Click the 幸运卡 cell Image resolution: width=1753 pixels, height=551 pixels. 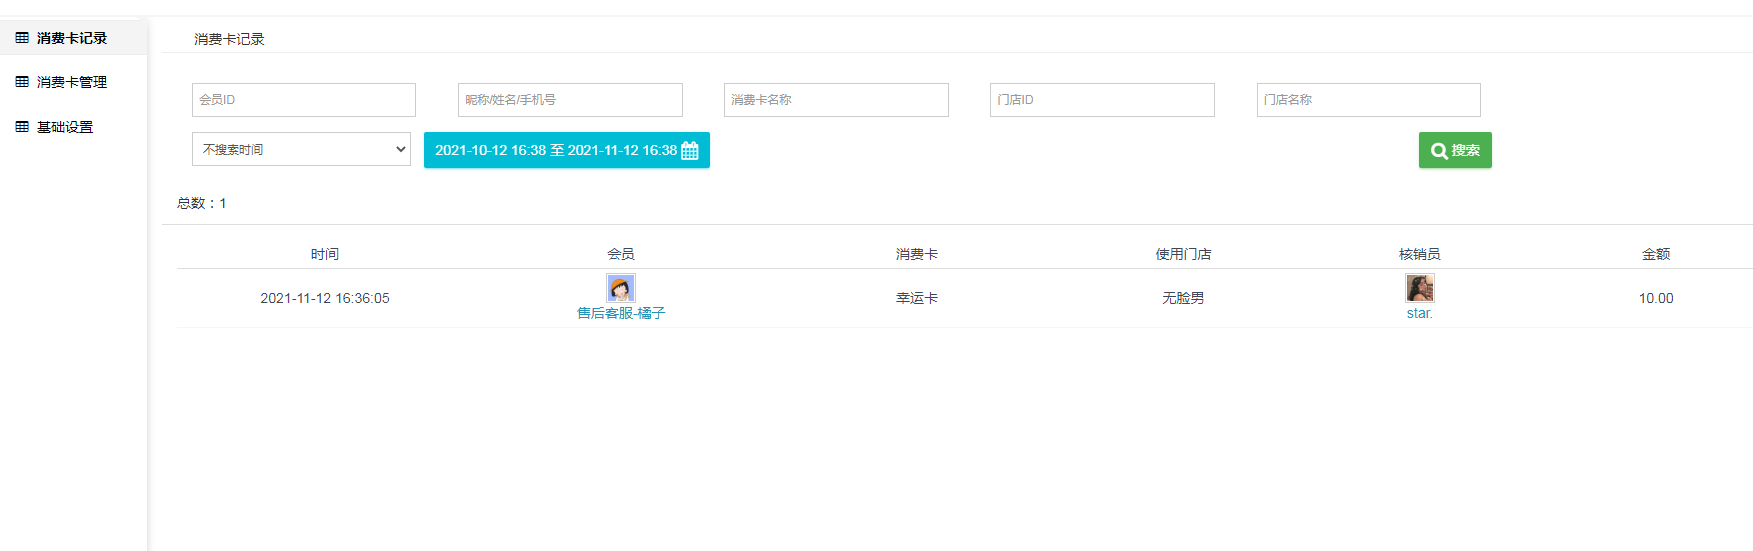click(917, 298)
